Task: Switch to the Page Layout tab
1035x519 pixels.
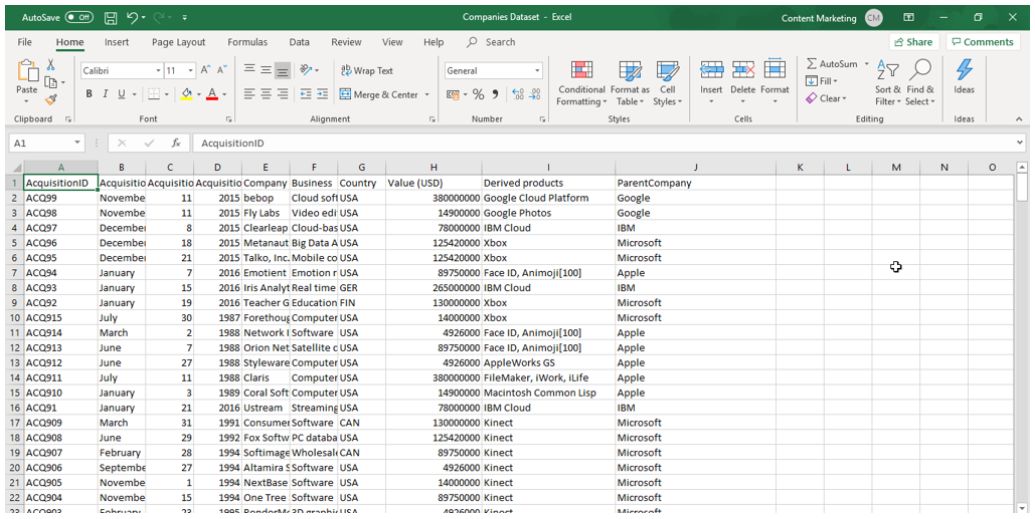Action: 178,42
